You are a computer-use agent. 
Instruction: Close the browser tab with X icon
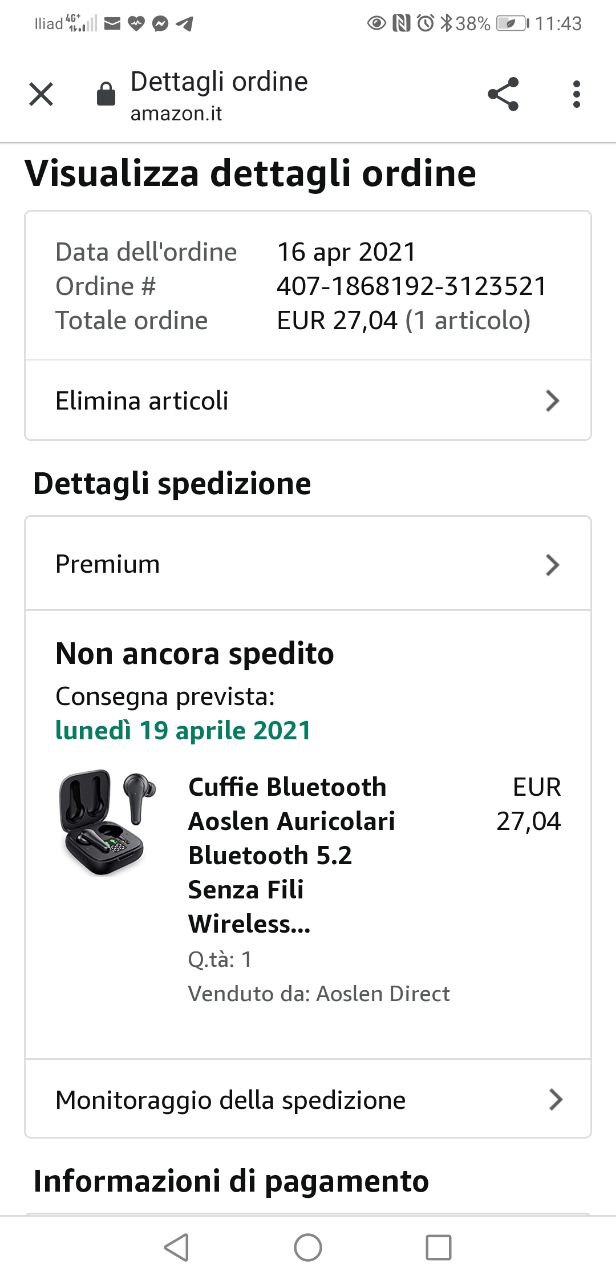click(41, 95)
